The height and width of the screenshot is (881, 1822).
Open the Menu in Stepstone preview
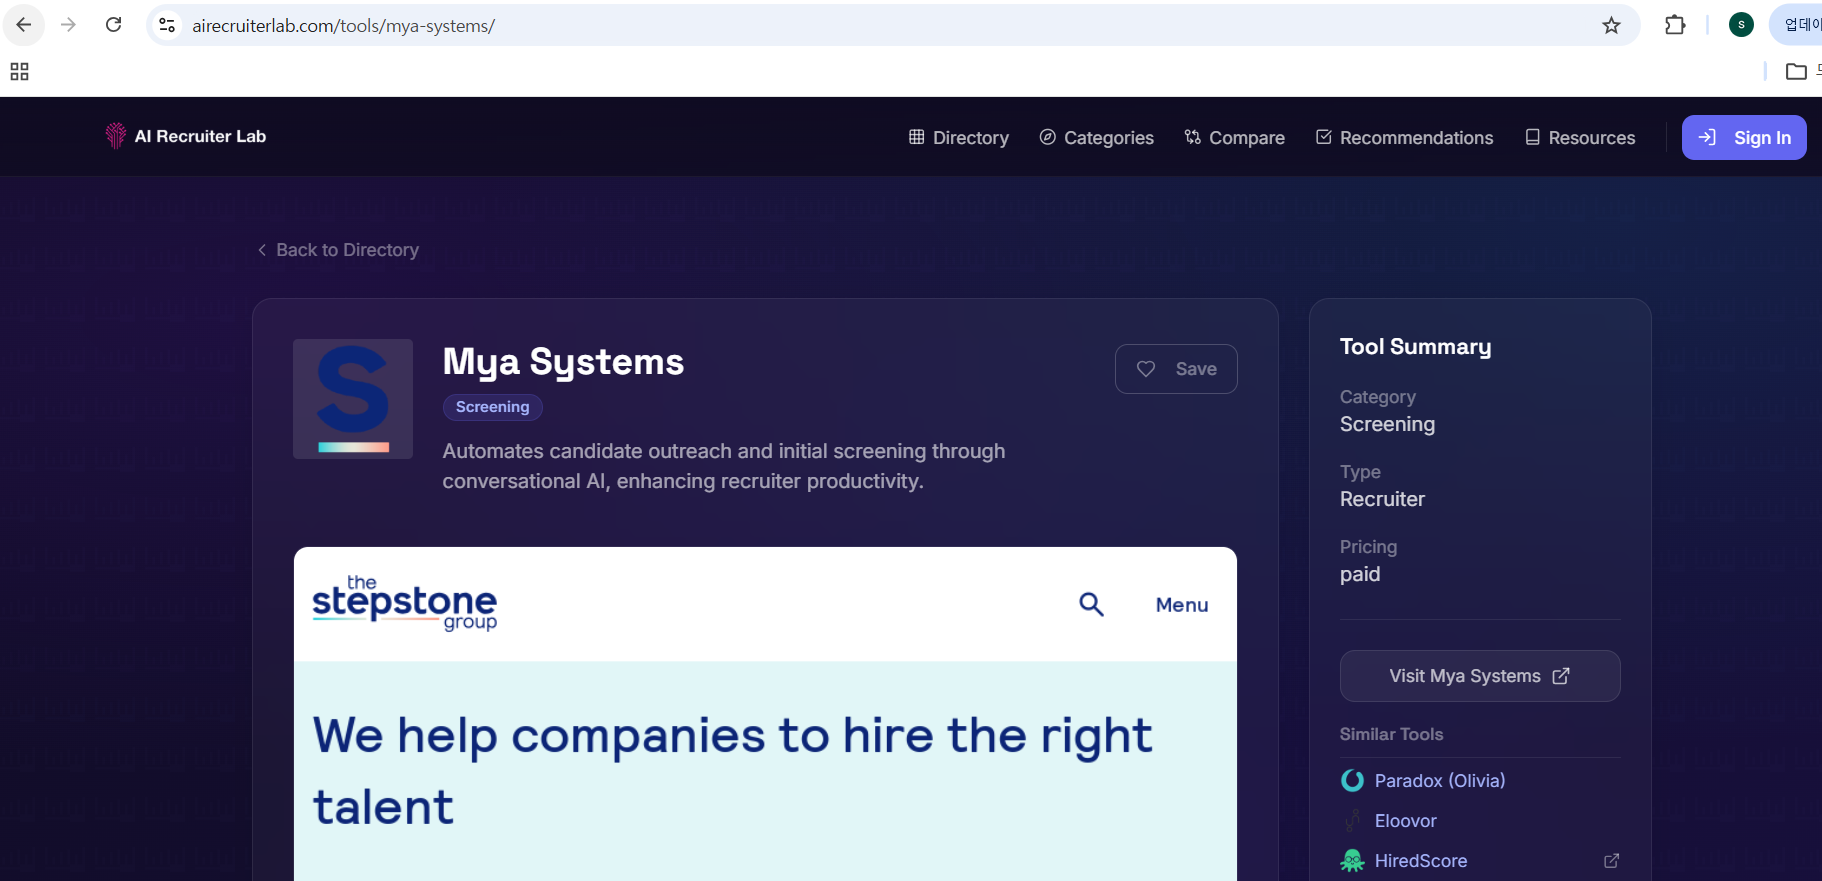1182,605
